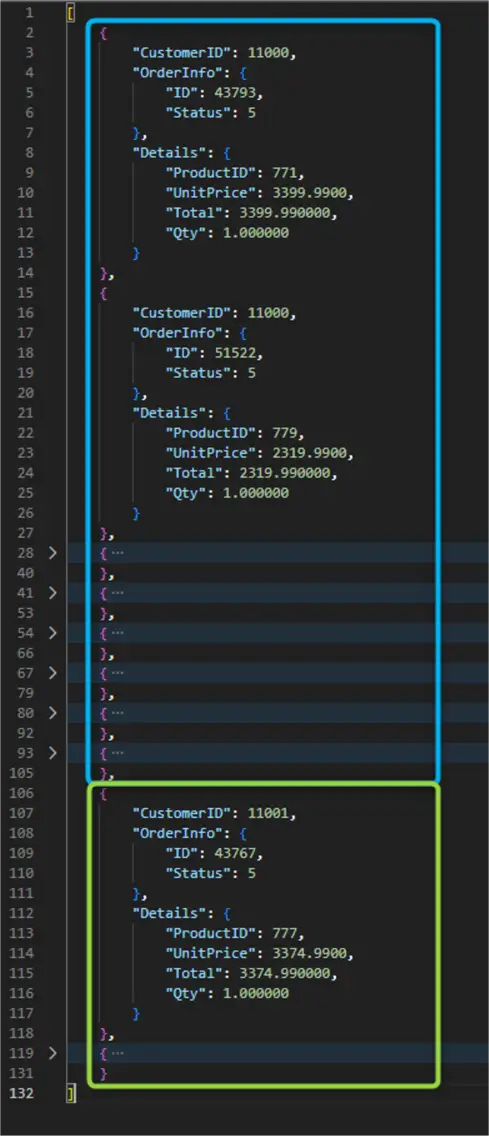Click the "OrderInfo" key on line 108
This screenshot has height=1136, width=489.
[180, 832]
